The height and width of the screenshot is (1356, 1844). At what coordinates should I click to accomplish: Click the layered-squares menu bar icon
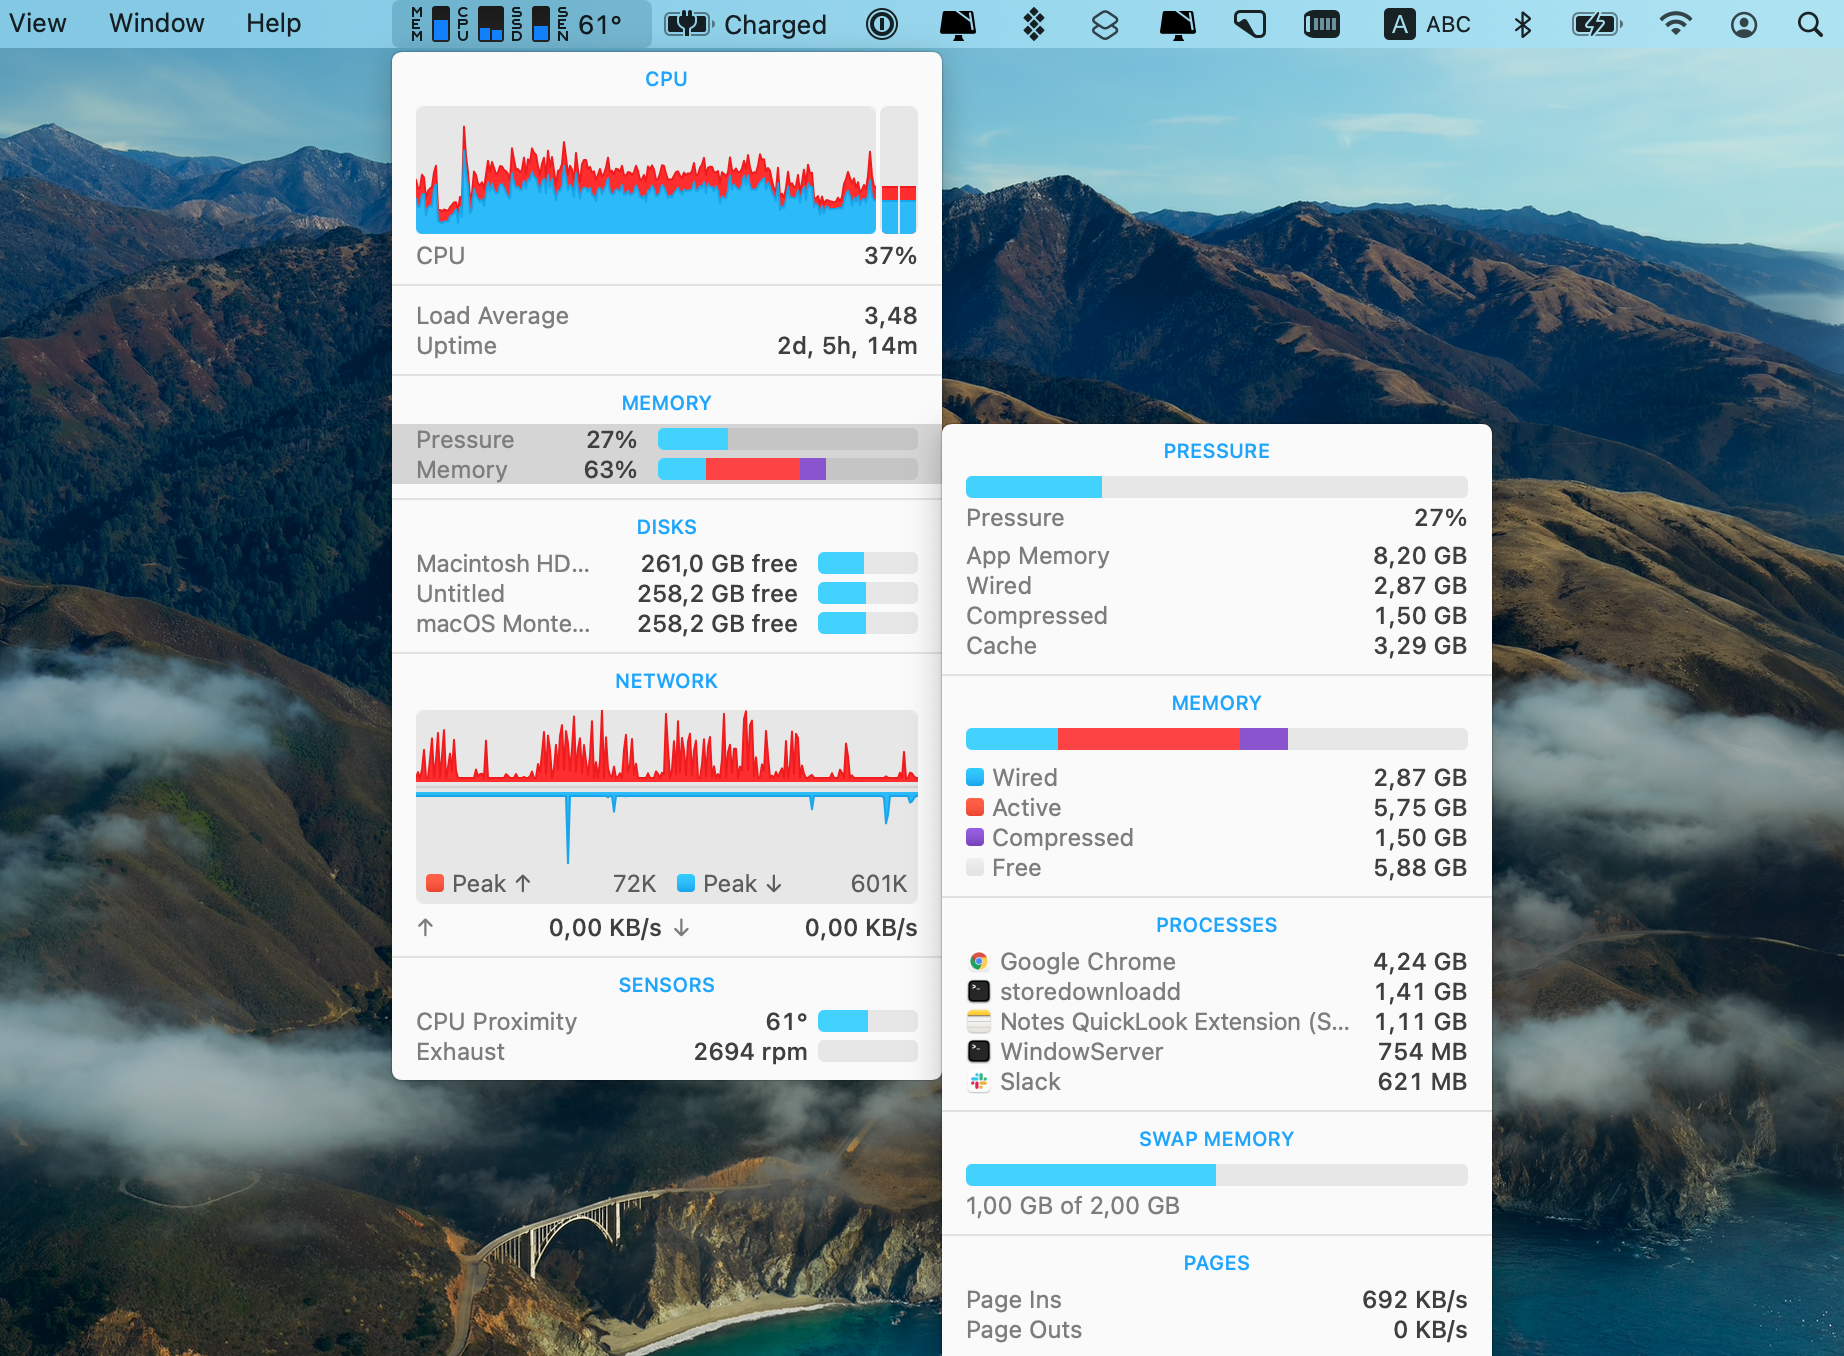(1105, 24)
